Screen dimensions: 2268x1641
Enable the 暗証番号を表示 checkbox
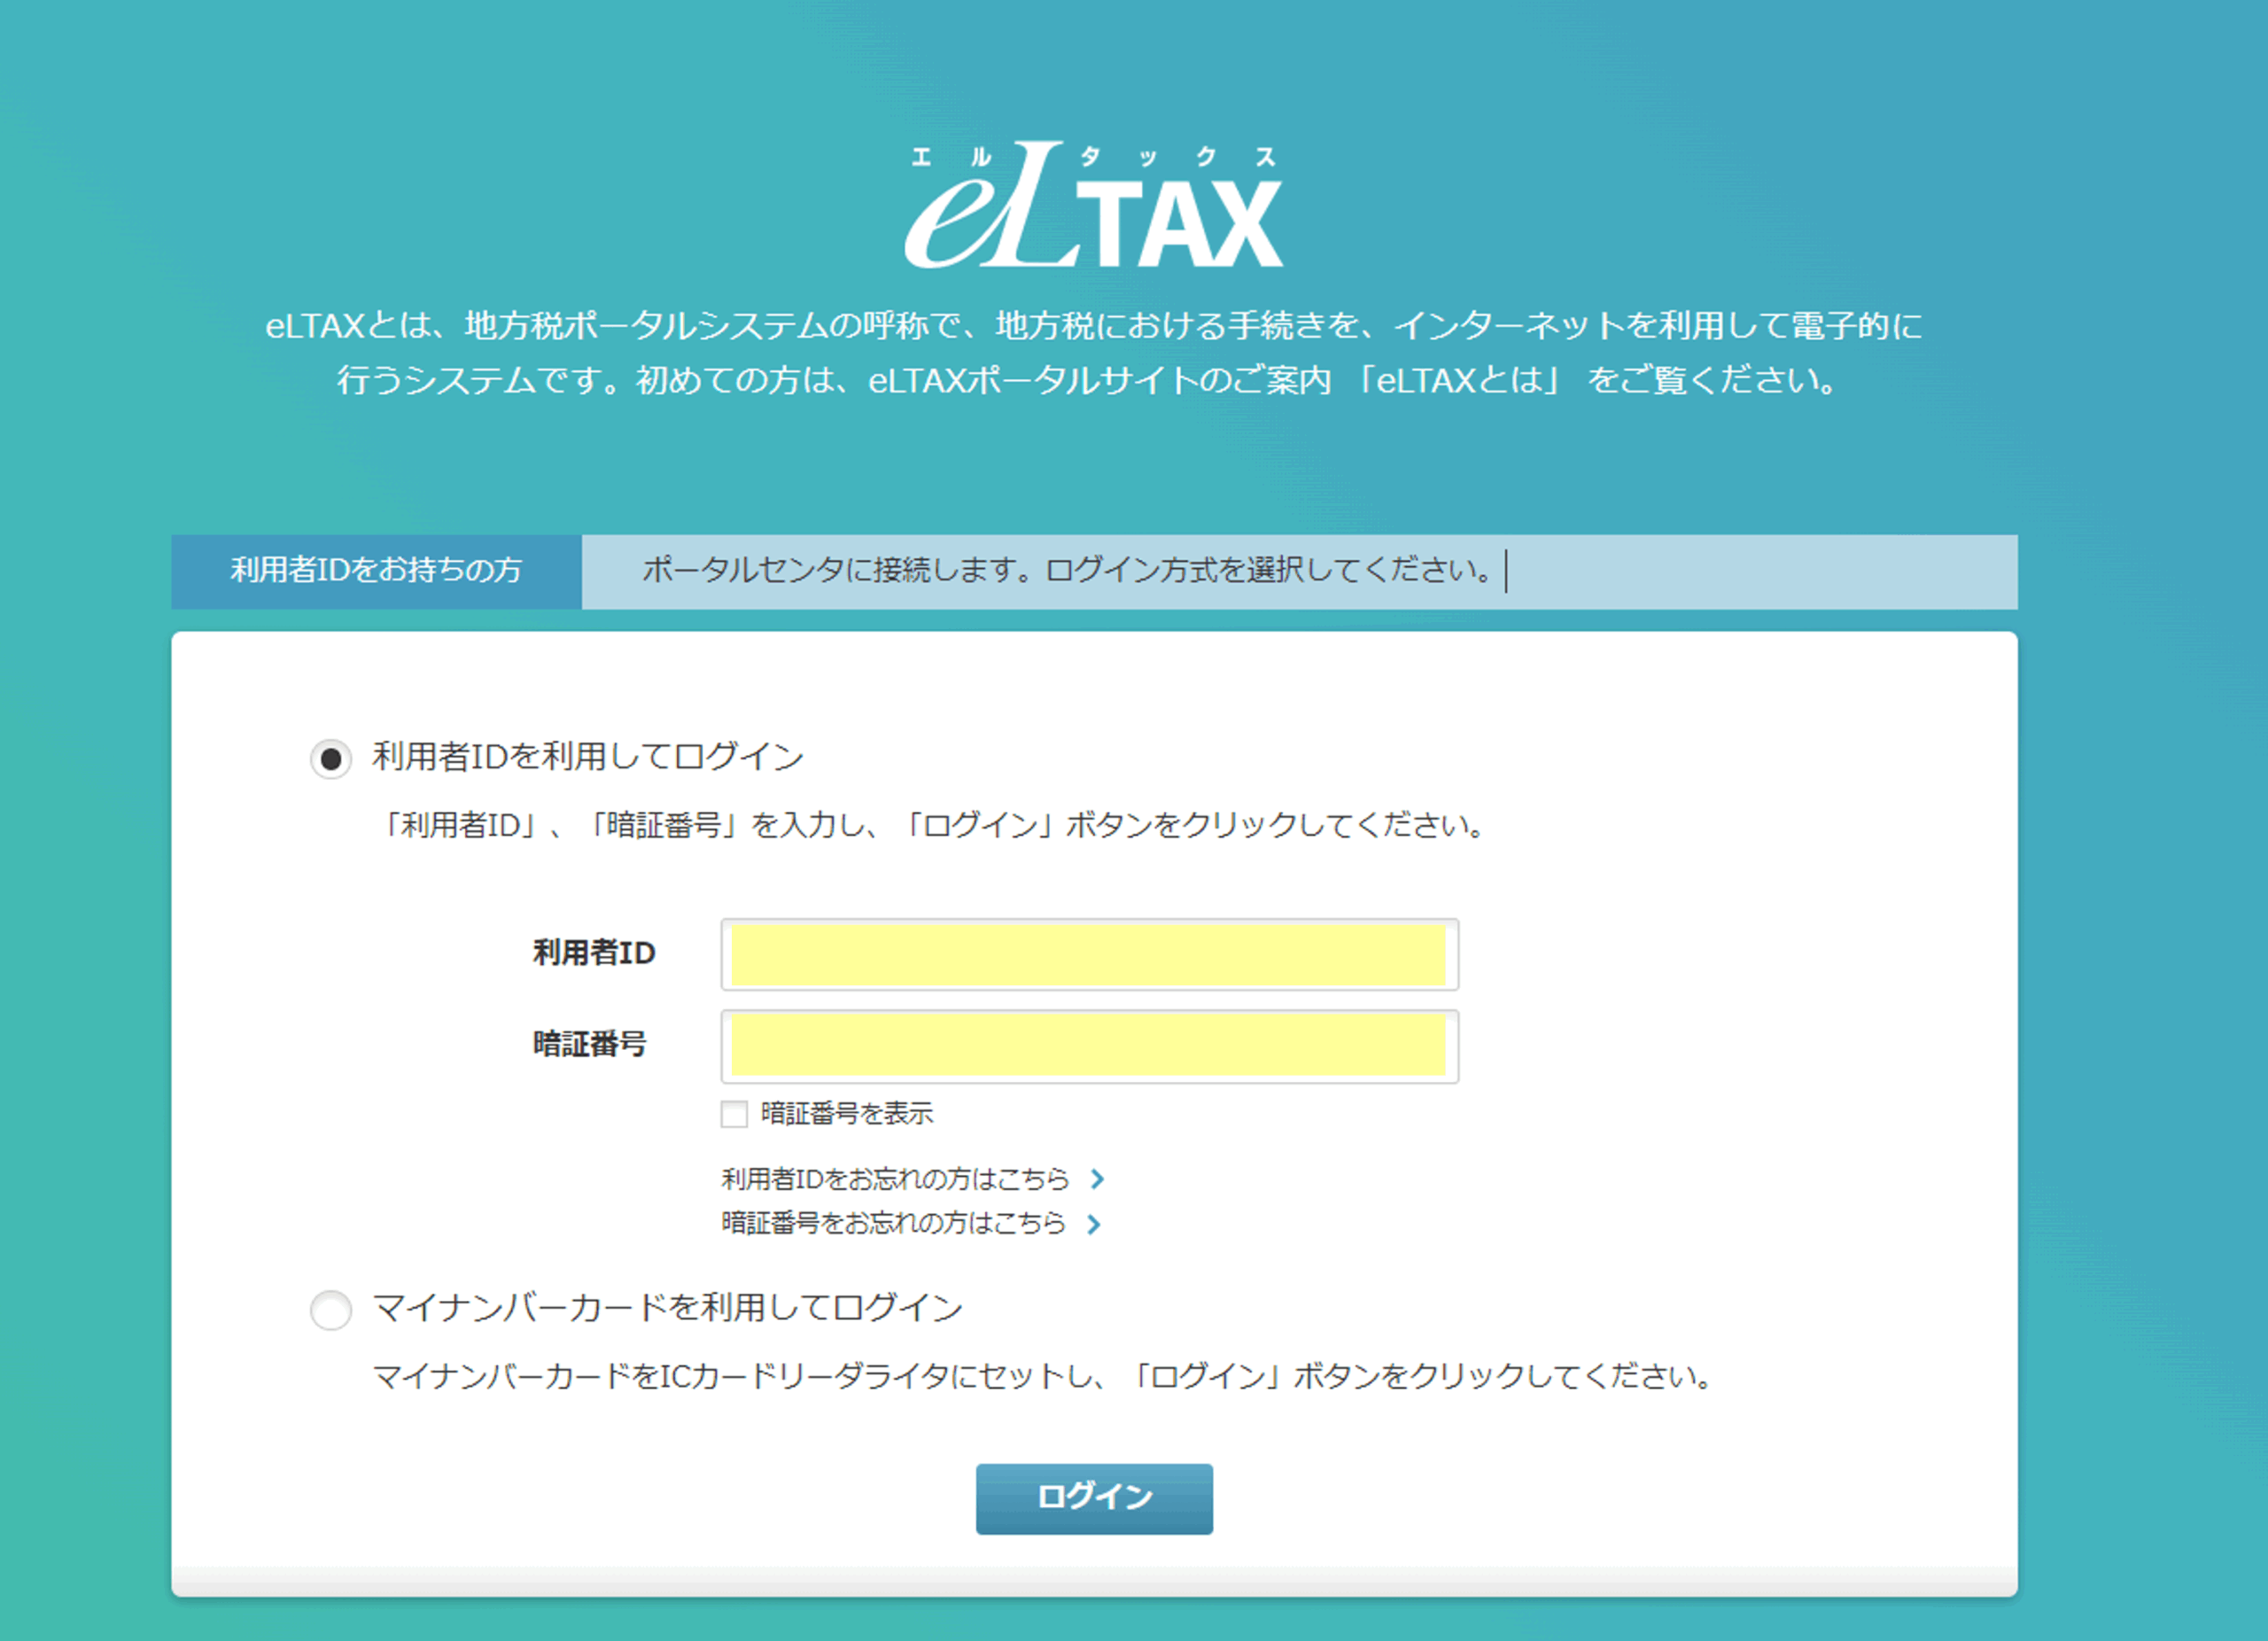(x=734, y=1114)
